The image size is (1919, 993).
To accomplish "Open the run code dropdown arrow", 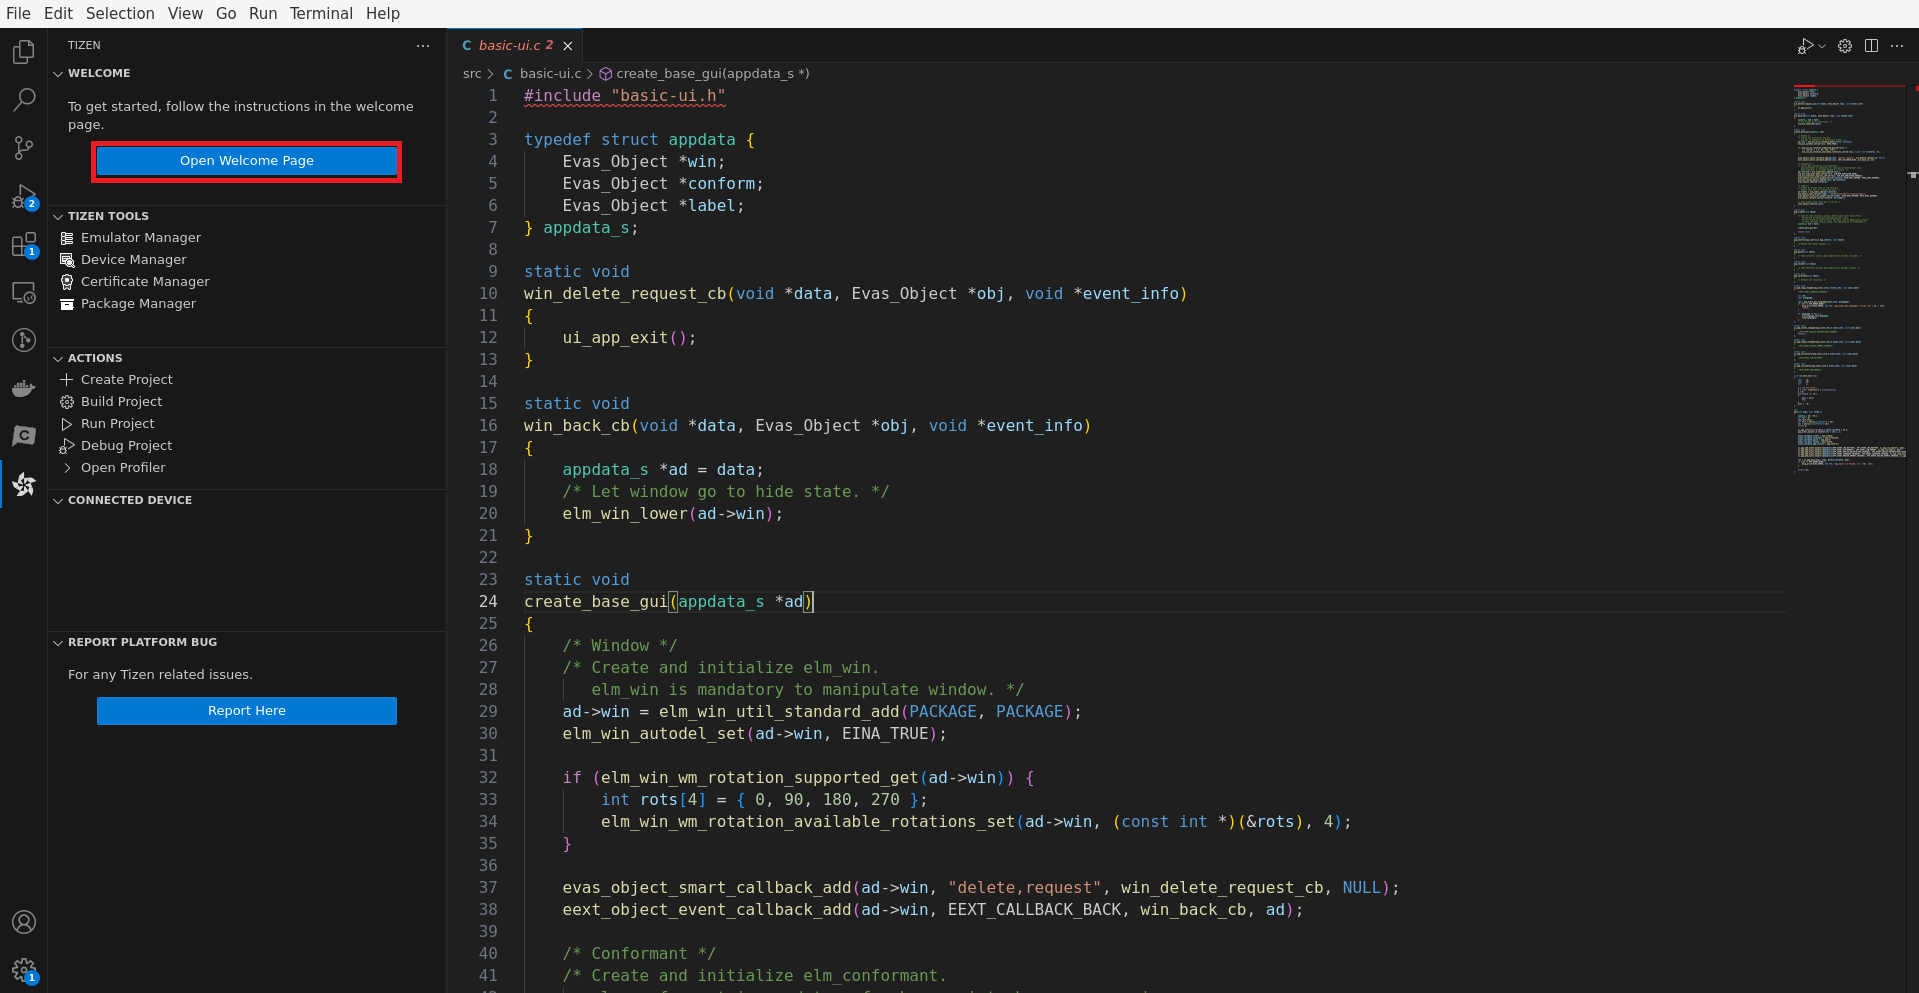I will (1822, 46).
